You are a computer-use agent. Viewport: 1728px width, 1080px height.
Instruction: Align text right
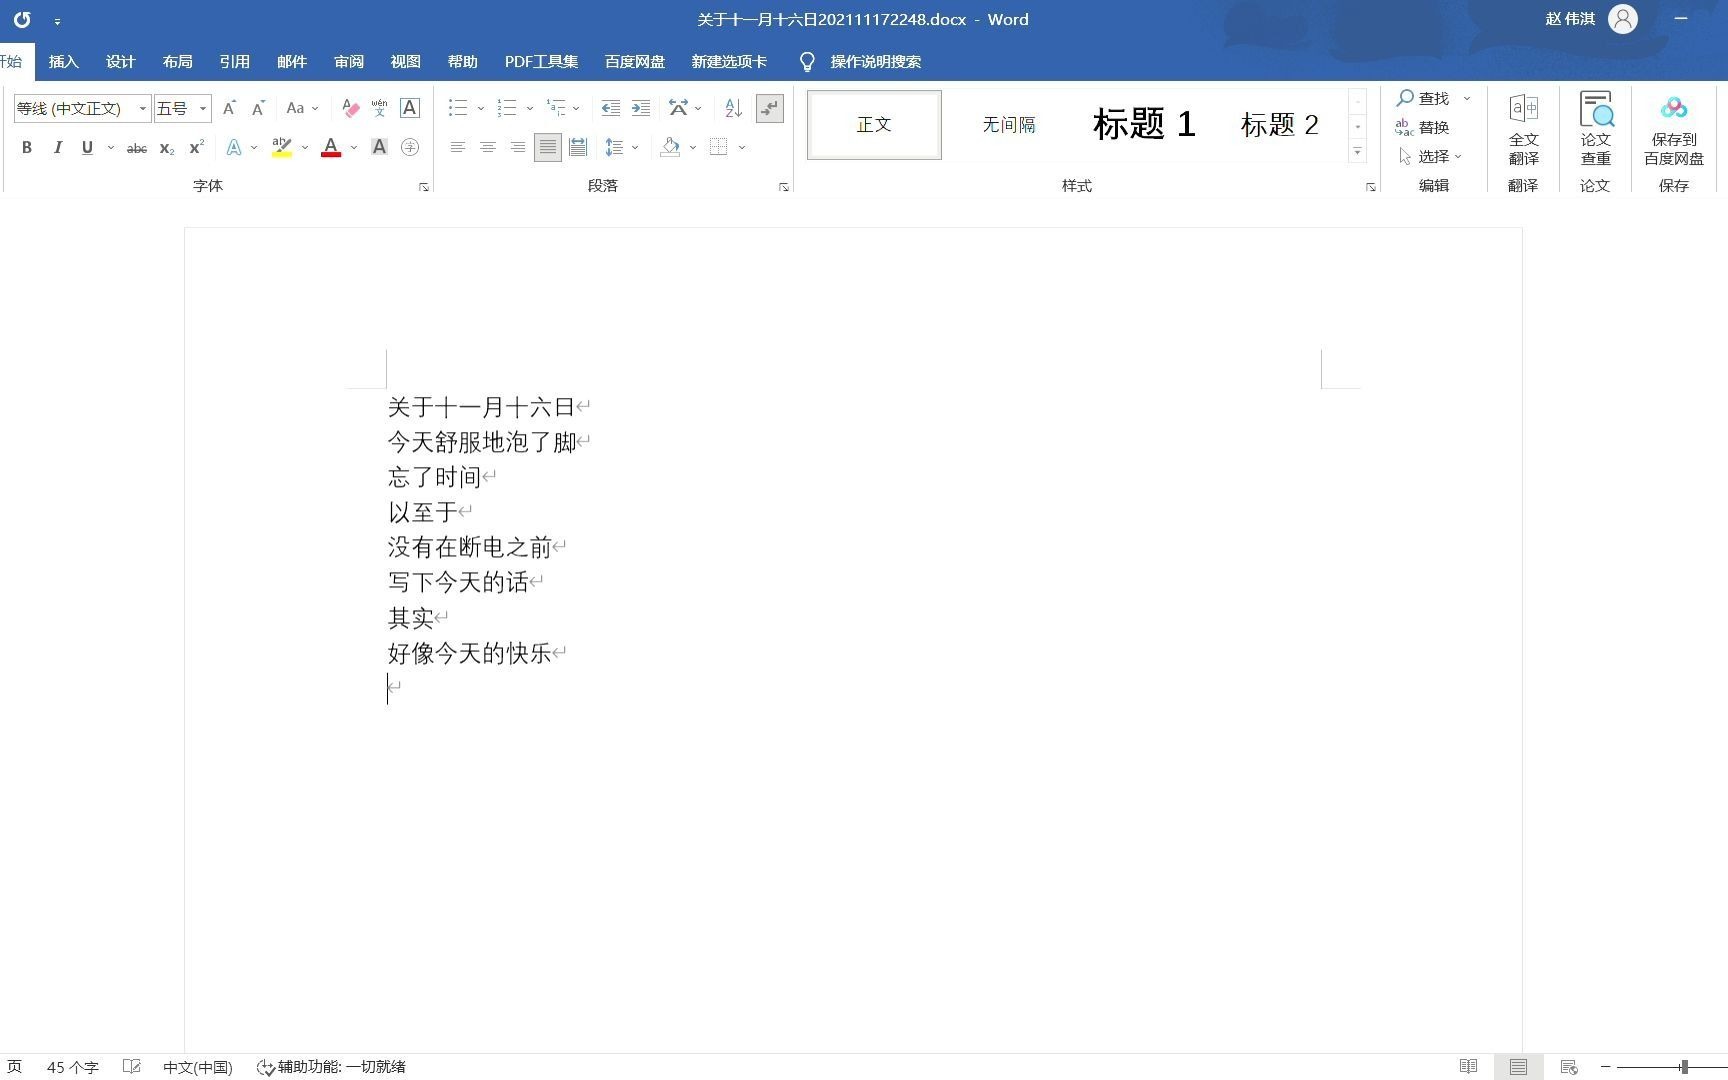pos(517,147)
